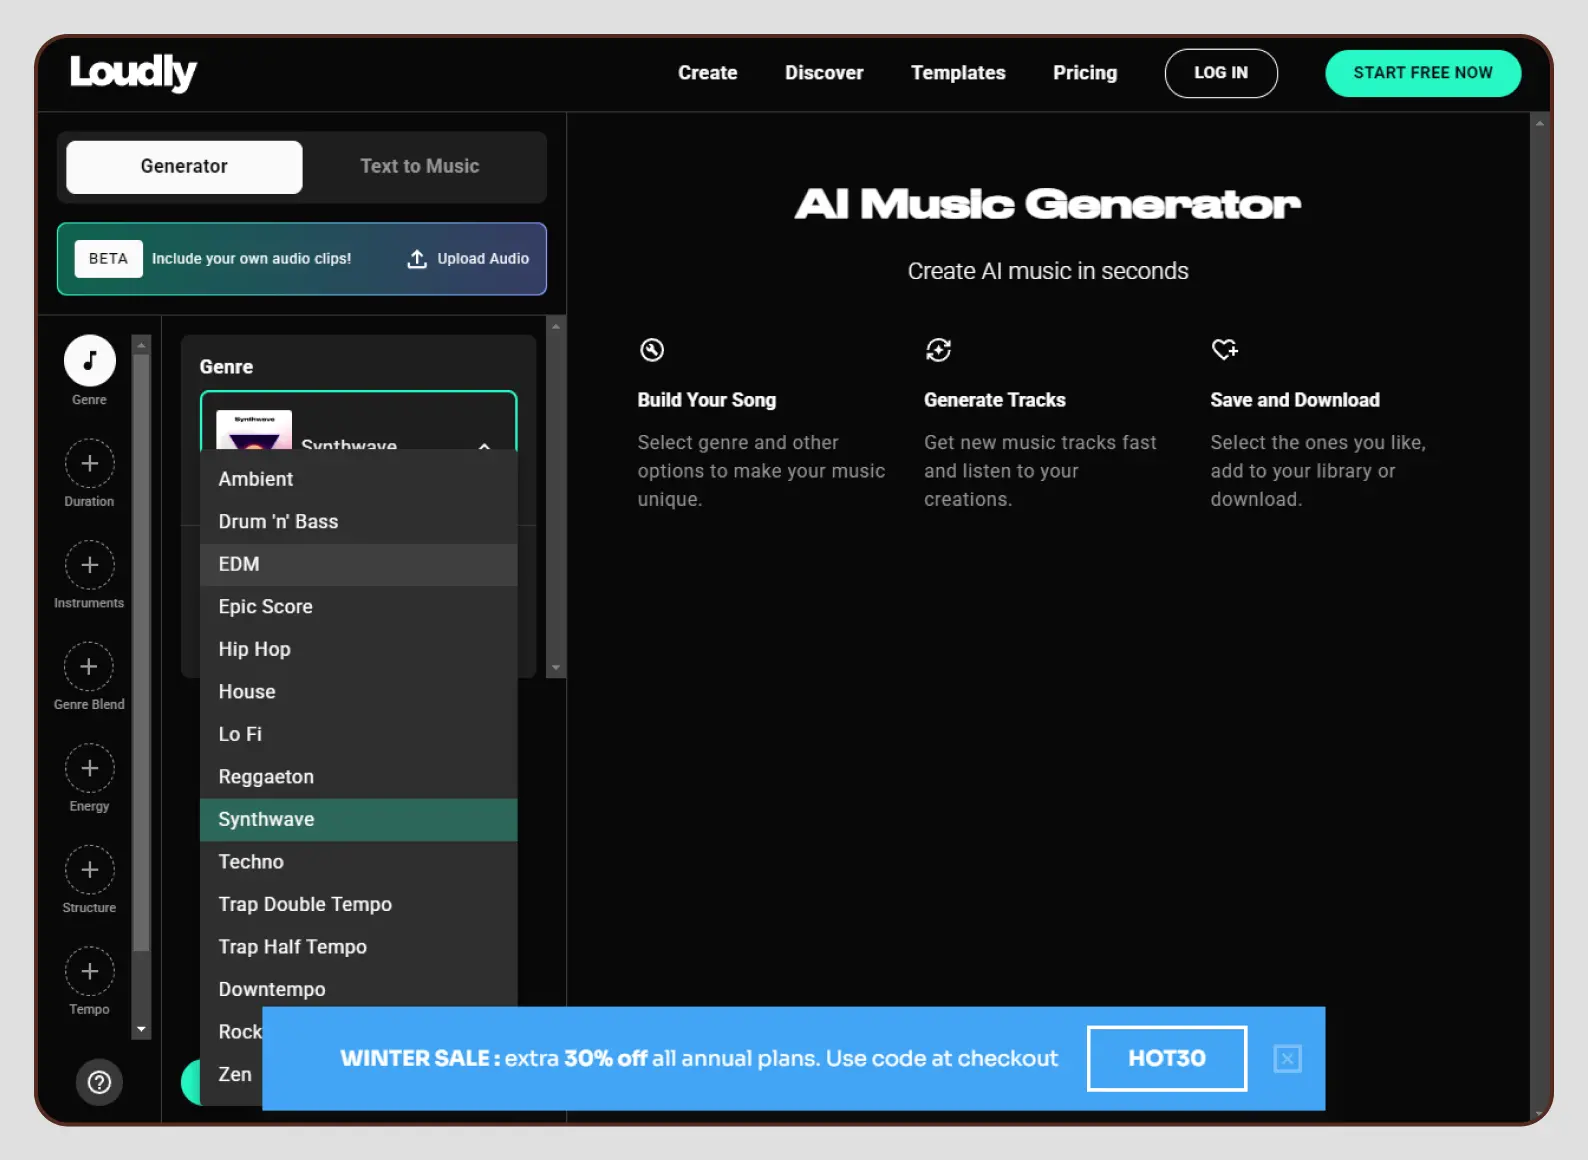Click the LOG IN button
This screenshot has width=1588, height=1160.
click(1221, 73)
